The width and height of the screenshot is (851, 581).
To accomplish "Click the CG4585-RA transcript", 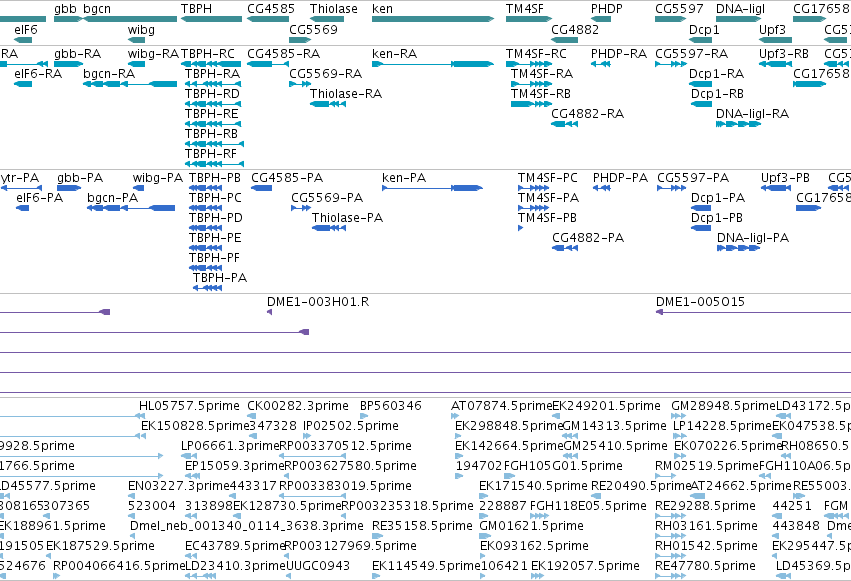I will (x=268, y=64).
